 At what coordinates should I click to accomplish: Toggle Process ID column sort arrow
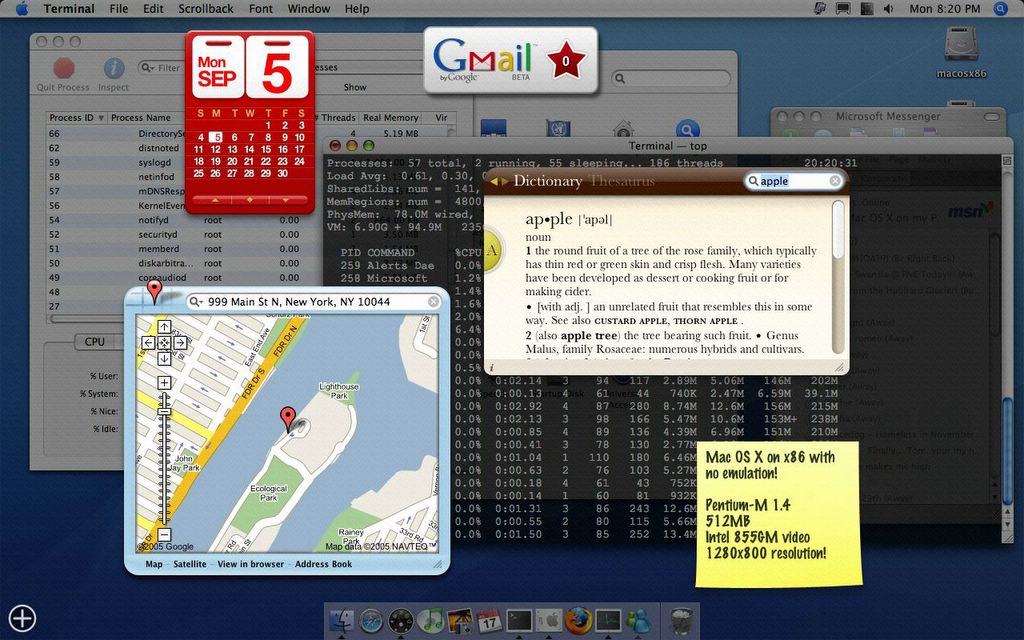101,118
